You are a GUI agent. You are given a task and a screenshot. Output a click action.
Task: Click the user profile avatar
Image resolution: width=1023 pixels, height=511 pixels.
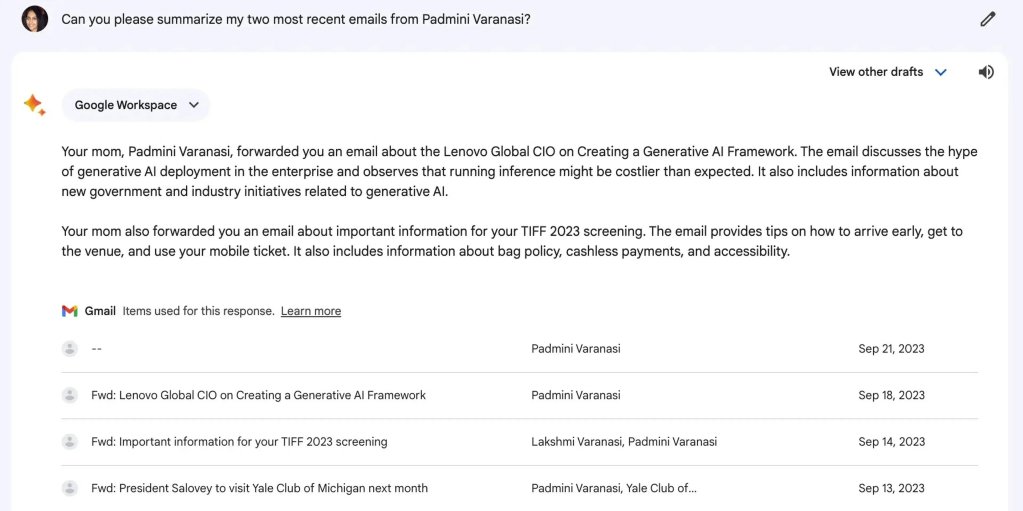(35, 19)
